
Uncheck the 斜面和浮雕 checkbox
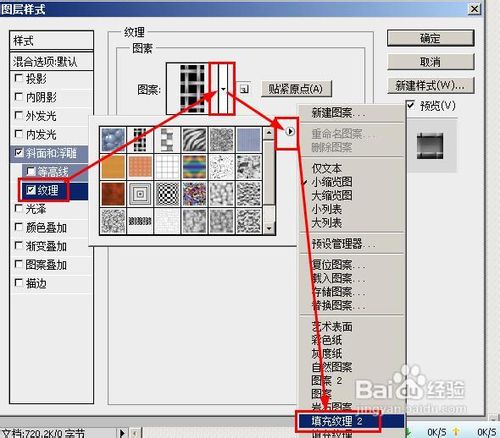(x=19, y=153)
